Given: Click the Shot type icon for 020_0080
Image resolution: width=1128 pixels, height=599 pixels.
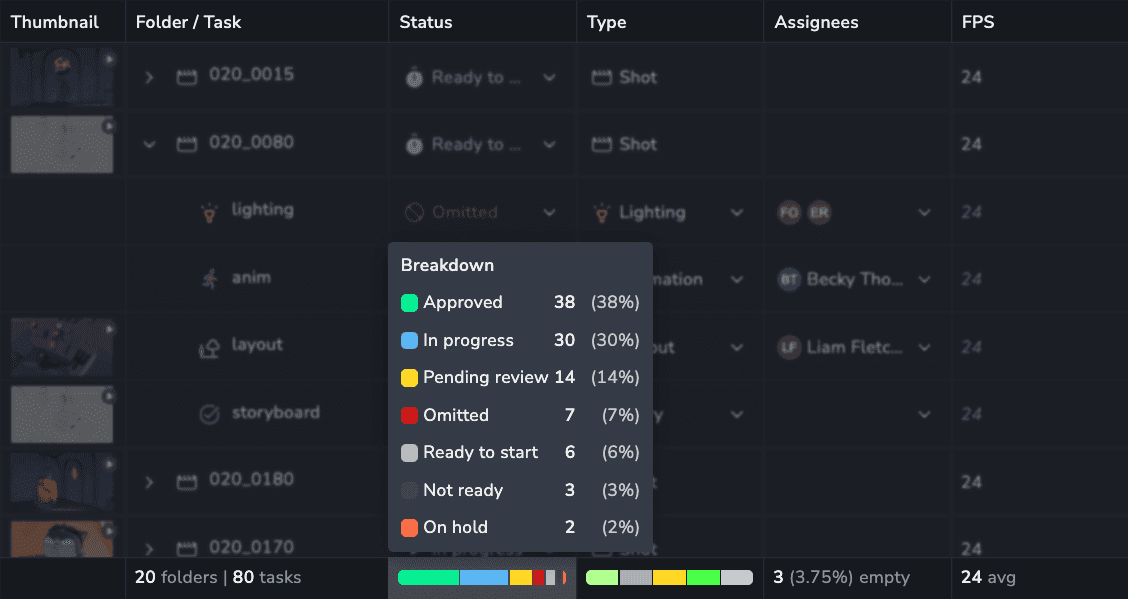Looking at the screenshot, I should pyautogui.click(x=601, y=145).
